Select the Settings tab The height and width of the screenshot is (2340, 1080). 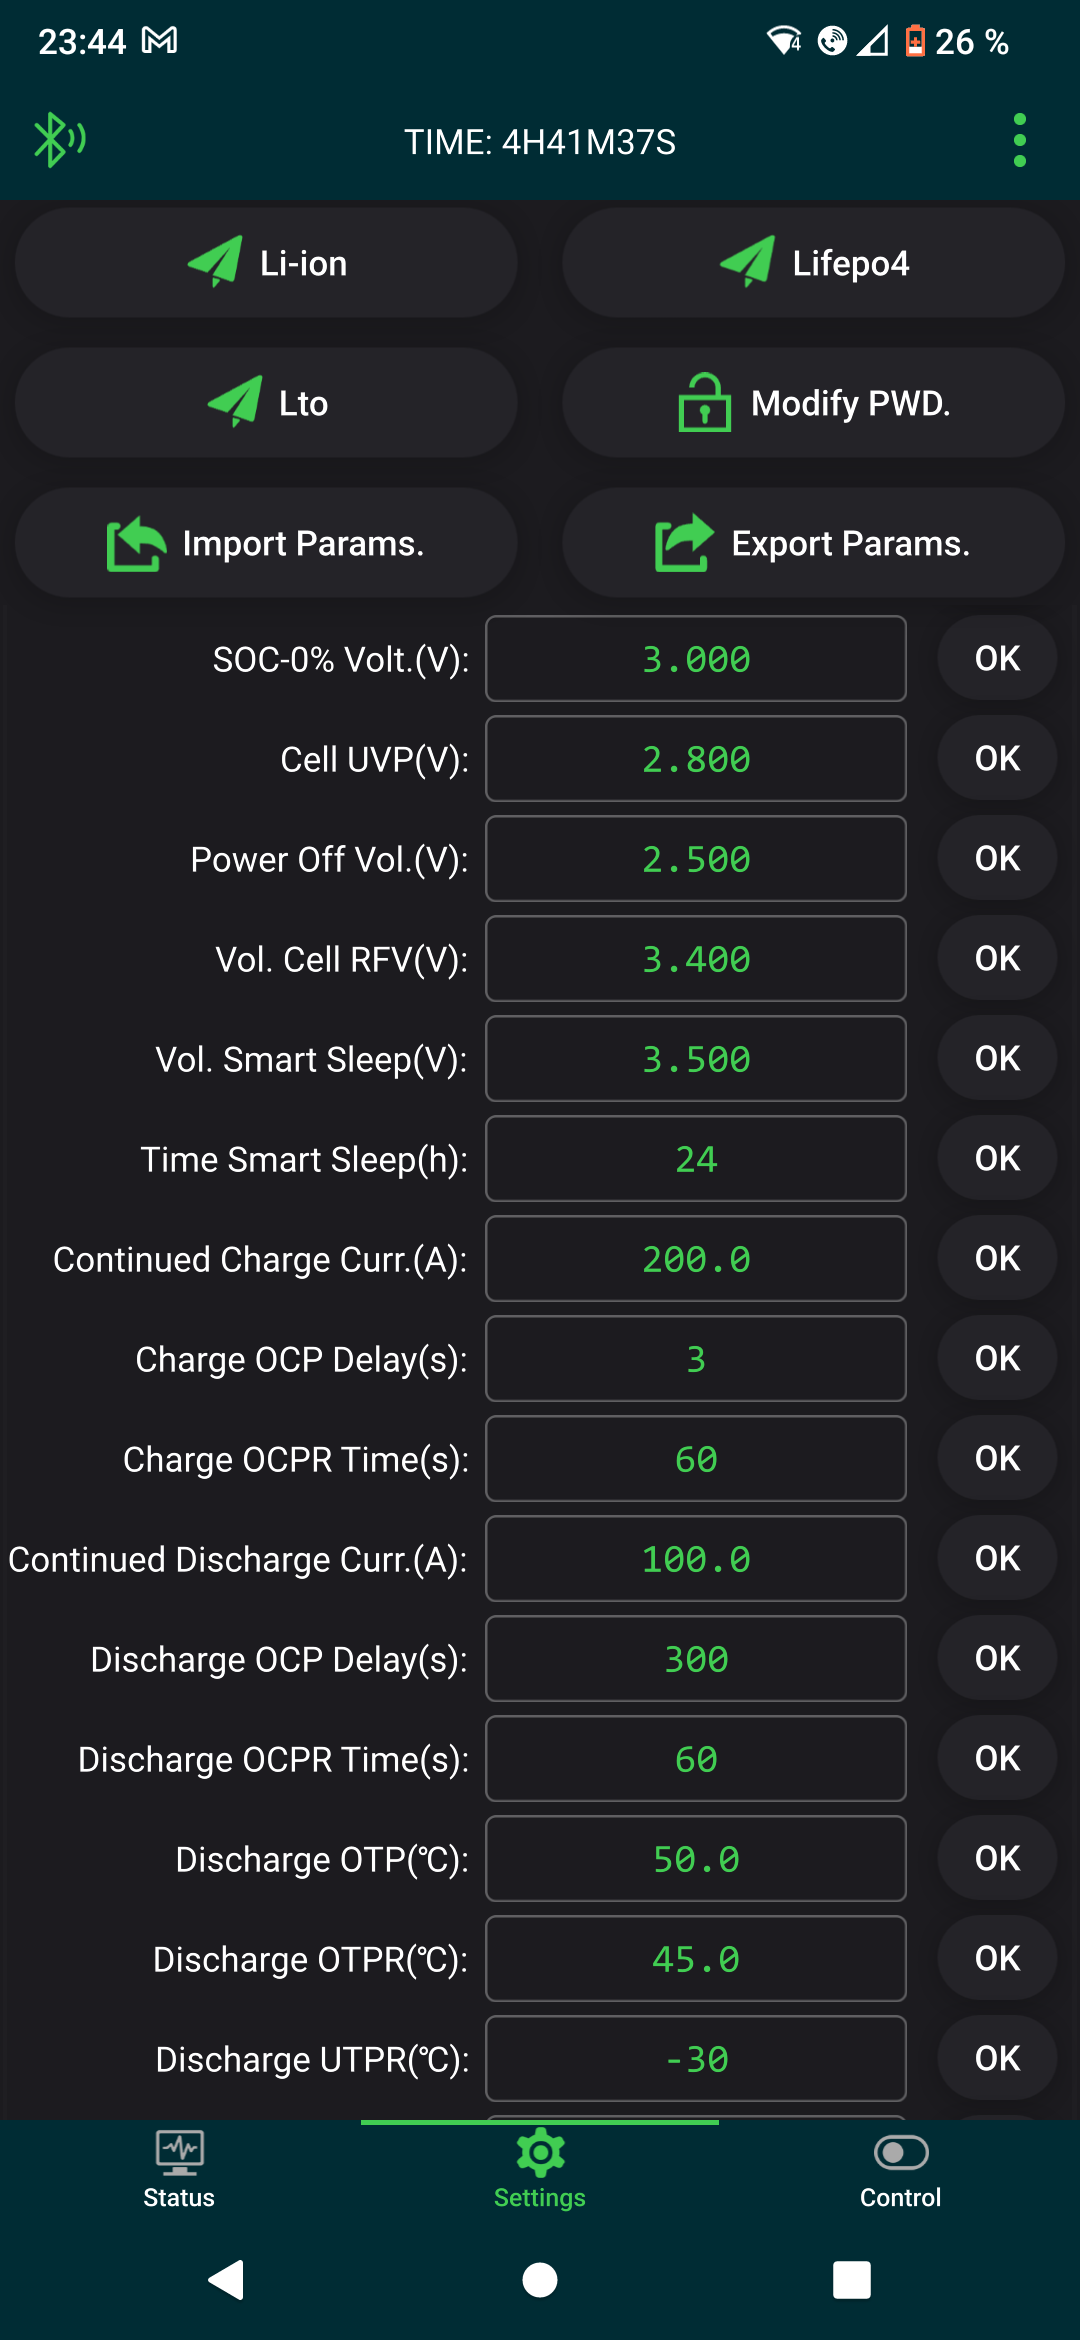pyautogui.click(x=540, y=2168)
